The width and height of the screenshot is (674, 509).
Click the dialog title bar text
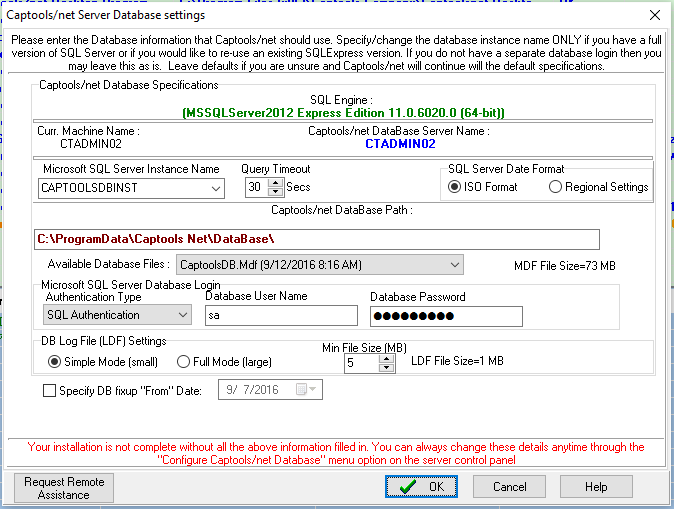(x=106, y=15)
